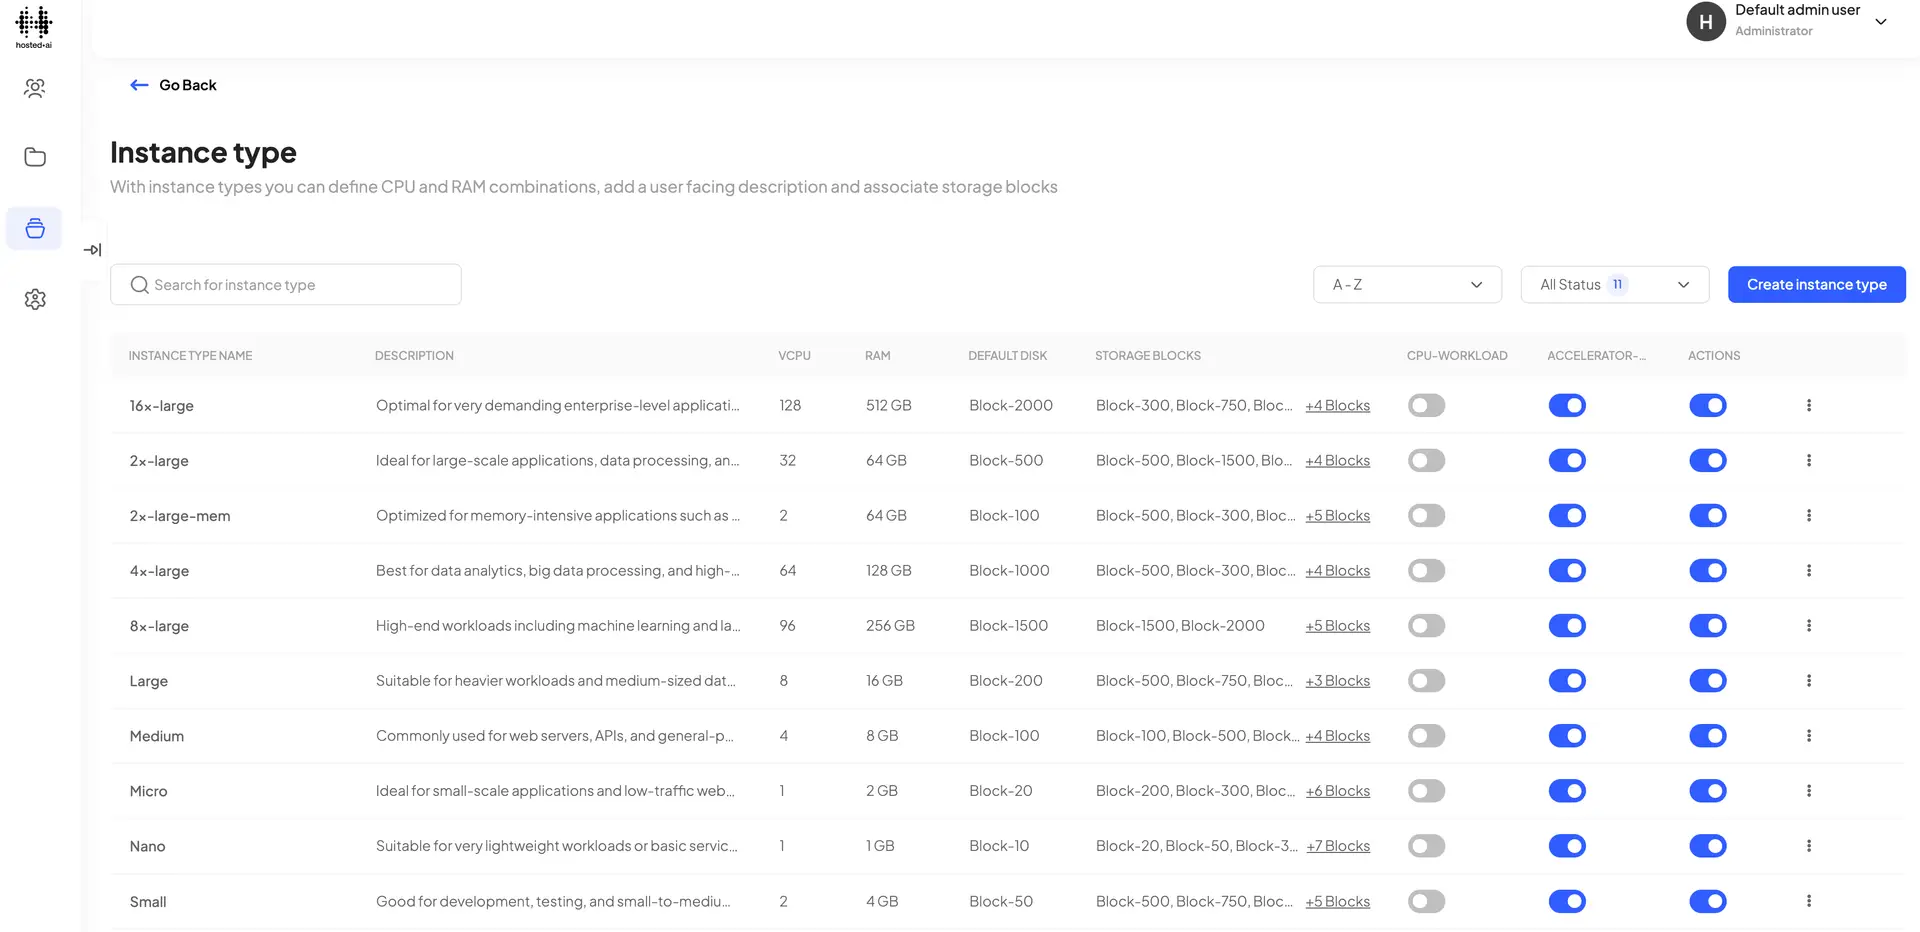The height and width of the screenshot is (932, 1920).
Task: Disable the accelerator toggle for 8x-large
Action: pos(1567,625)
